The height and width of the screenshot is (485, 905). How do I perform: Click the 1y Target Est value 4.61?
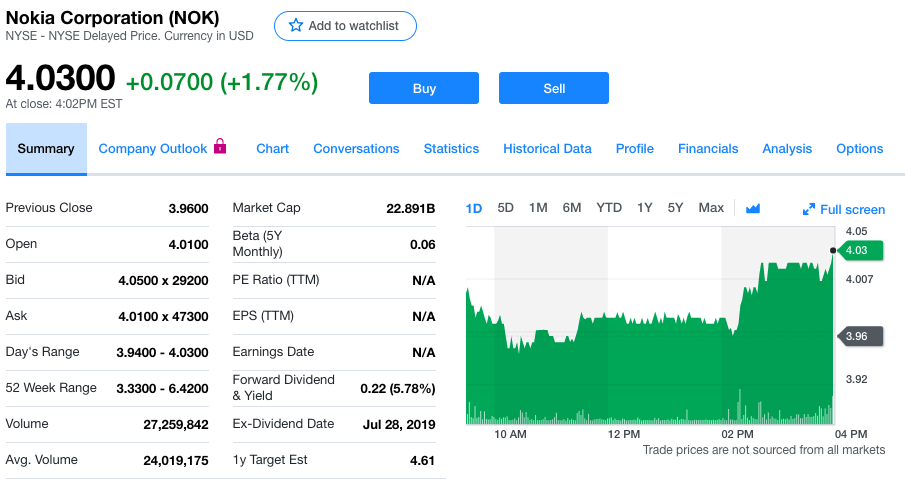tap(422, 461)
